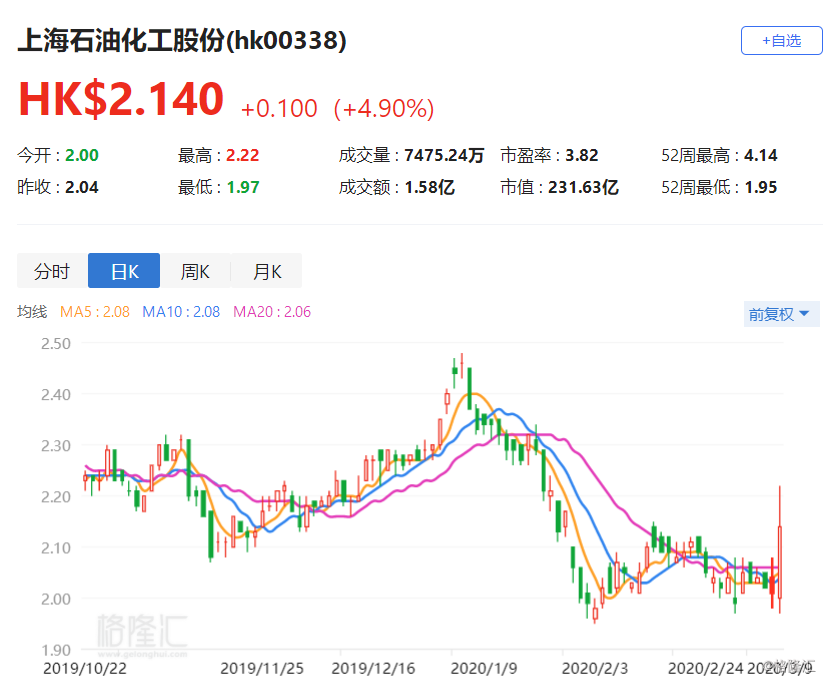Show the 月K monthly chart tab
This screenshot has height=680, width=823.
pyautogui.click(x=266, y=271)
